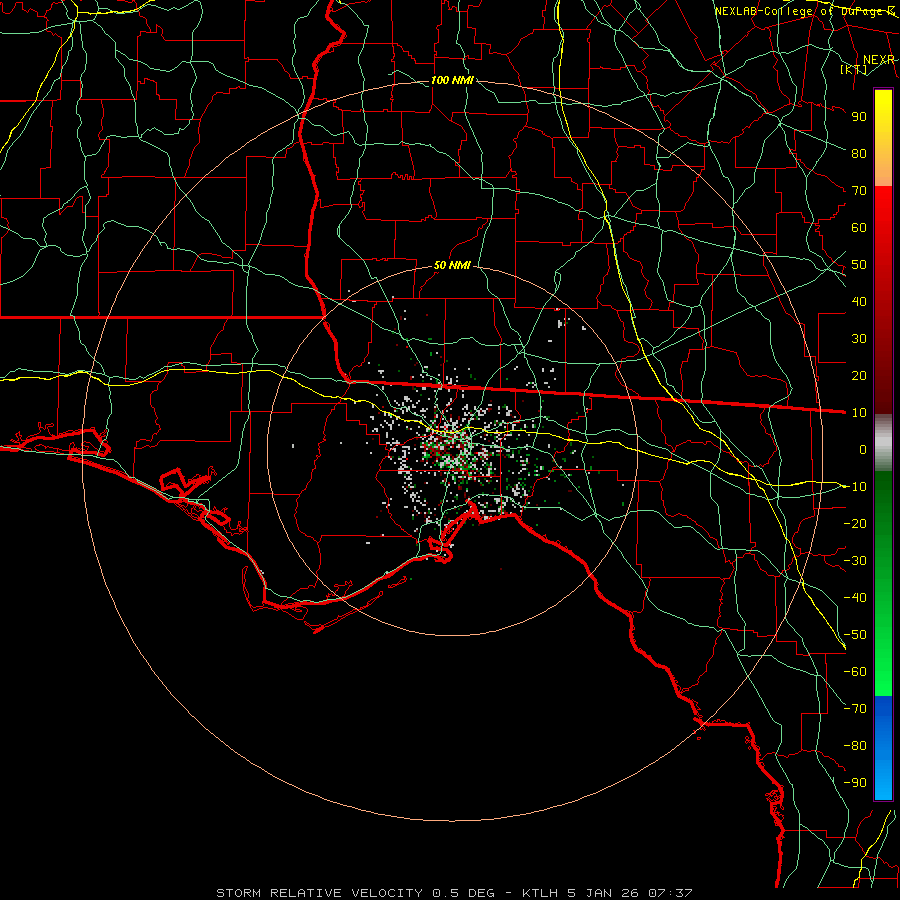This screenshot has height=900, width=900.
Task: Click the "-40" velocity scale label
Action: click(x=856, y=598)
